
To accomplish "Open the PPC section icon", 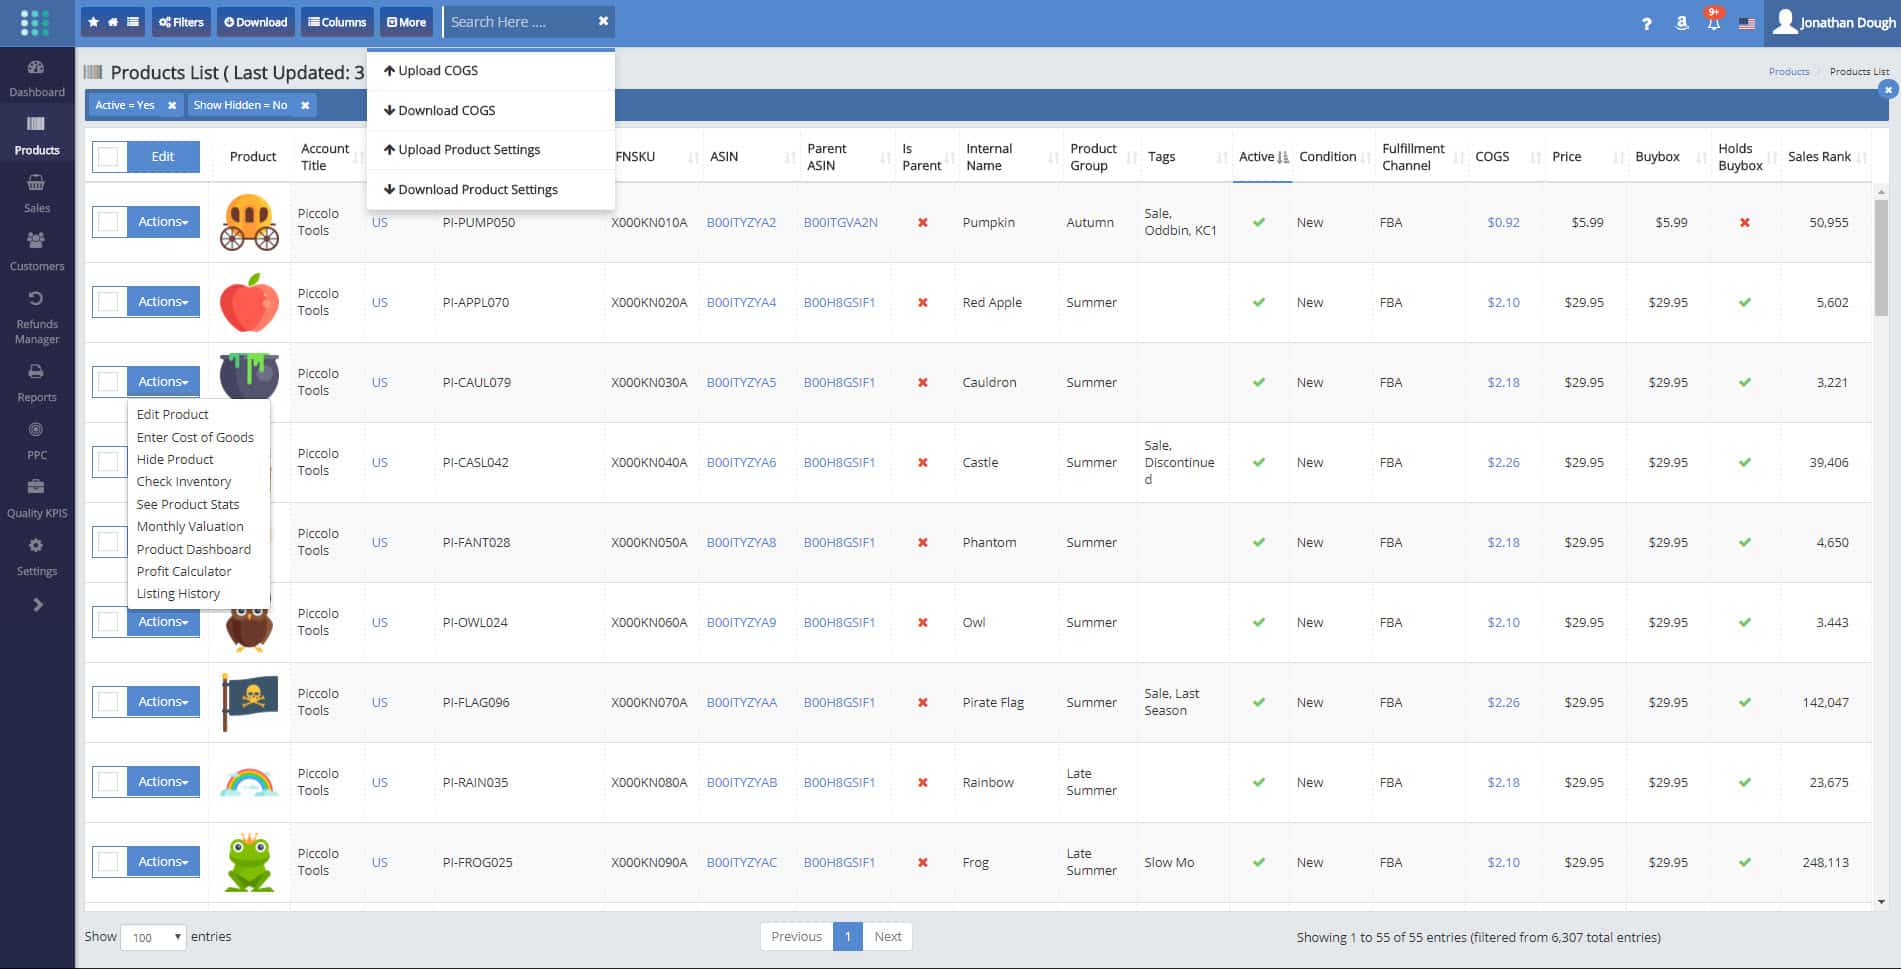I will point(36,430).
